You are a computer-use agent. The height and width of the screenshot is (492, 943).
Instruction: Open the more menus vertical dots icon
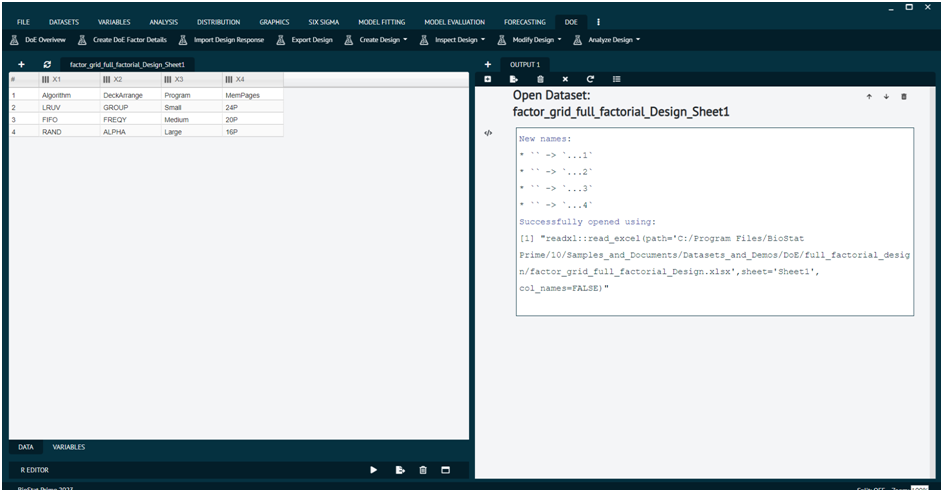(598, 22)
